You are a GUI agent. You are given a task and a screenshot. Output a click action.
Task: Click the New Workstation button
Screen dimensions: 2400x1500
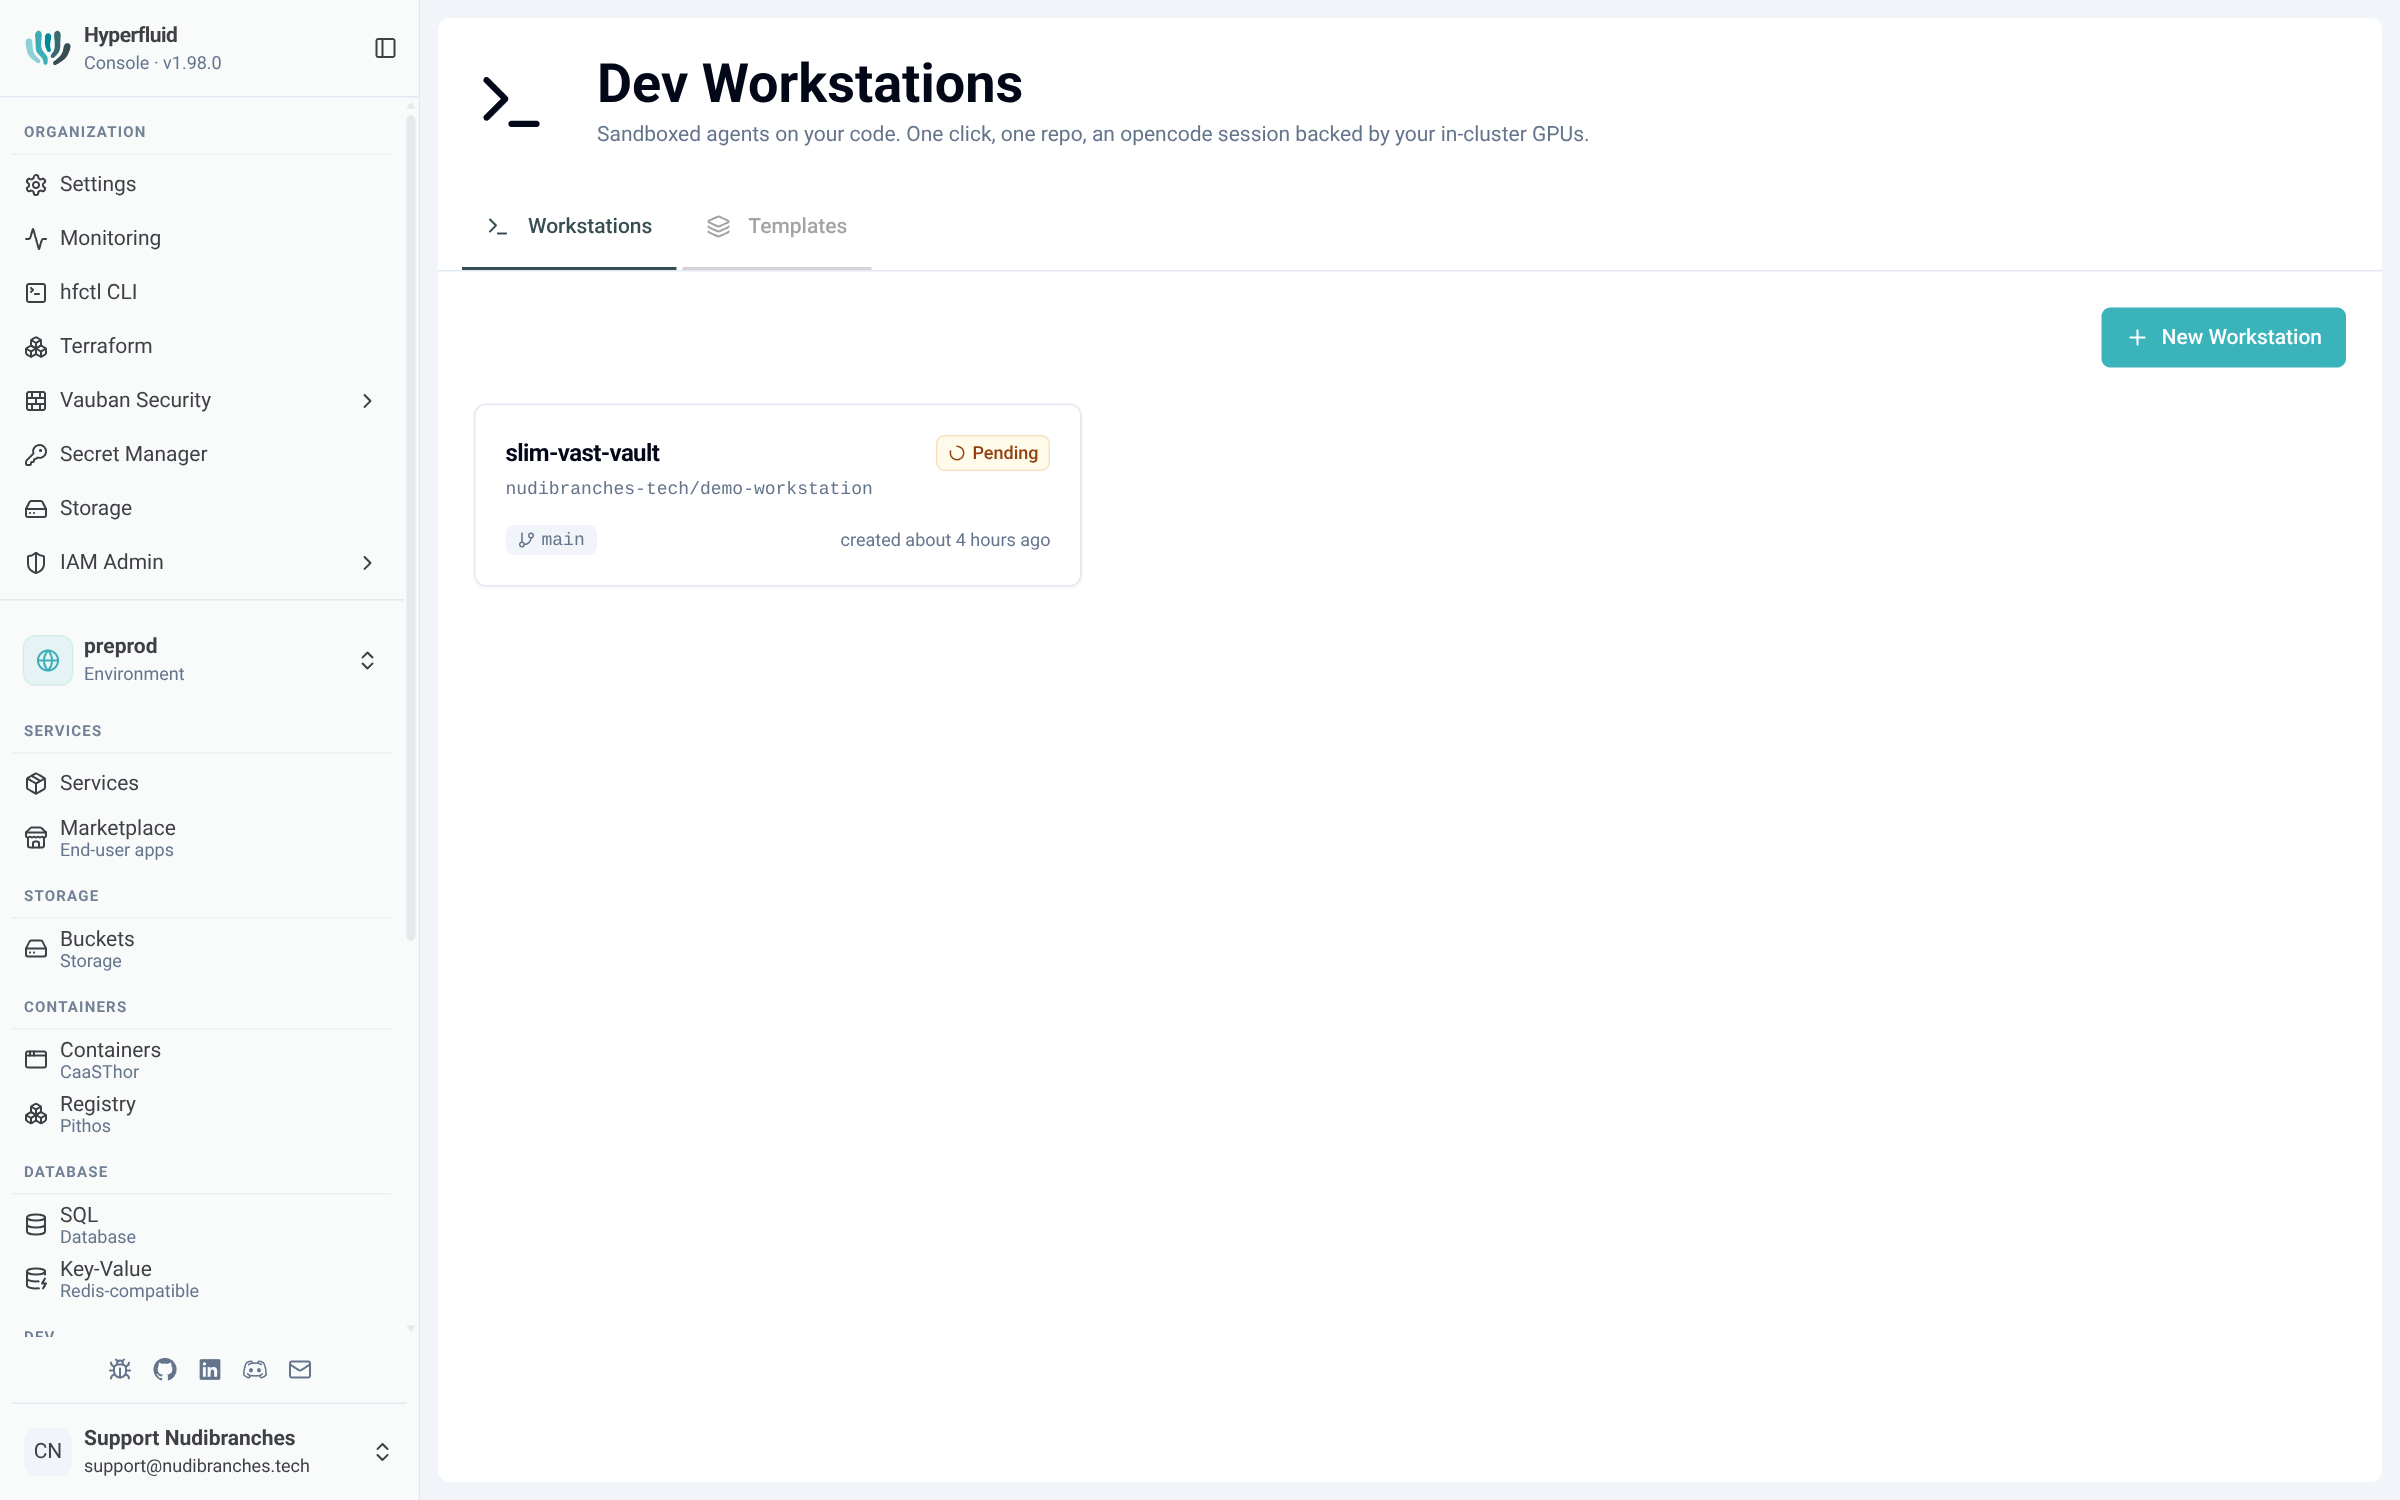point(2223,337)
